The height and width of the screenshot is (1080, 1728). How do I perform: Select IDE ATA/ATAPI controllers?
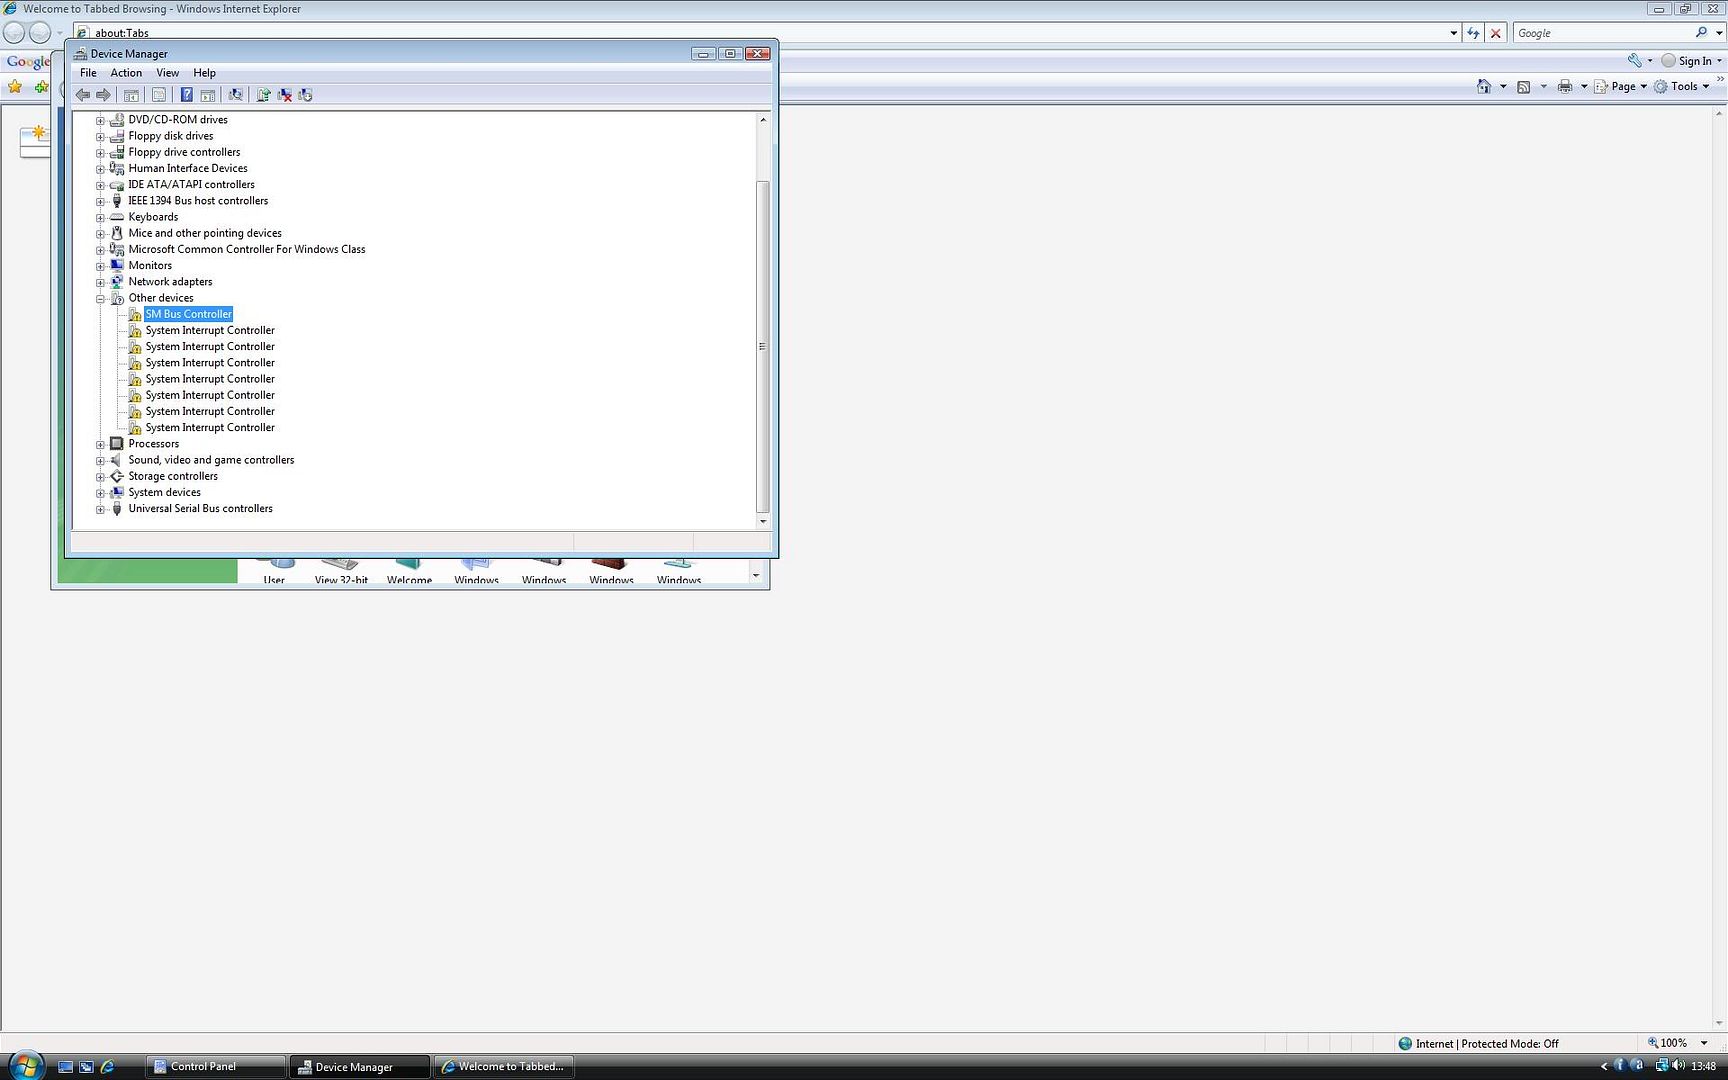pos(191,185)
